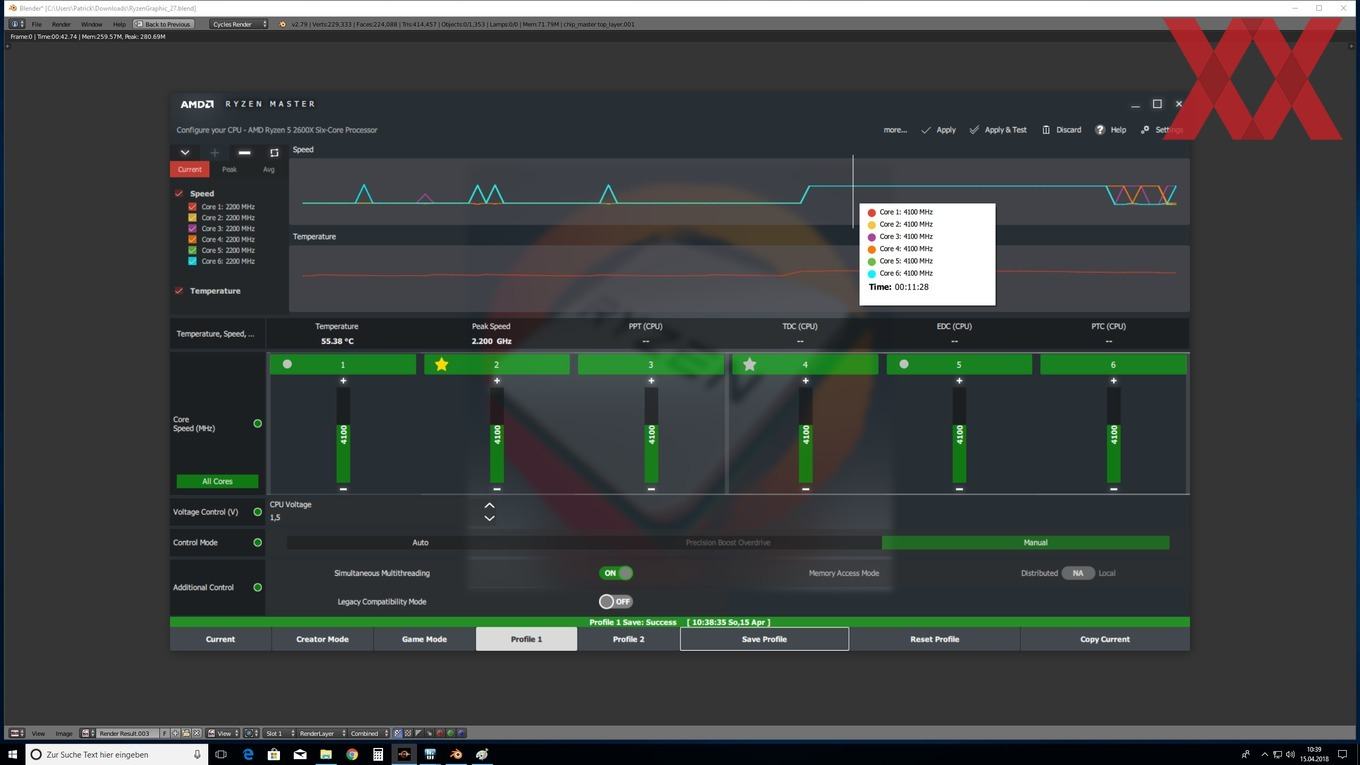Image resolution: width=1360 pixels, height=765 pixels.
Task: Collapse the graph panel with the chevron
Action: (x=185, y=152)
